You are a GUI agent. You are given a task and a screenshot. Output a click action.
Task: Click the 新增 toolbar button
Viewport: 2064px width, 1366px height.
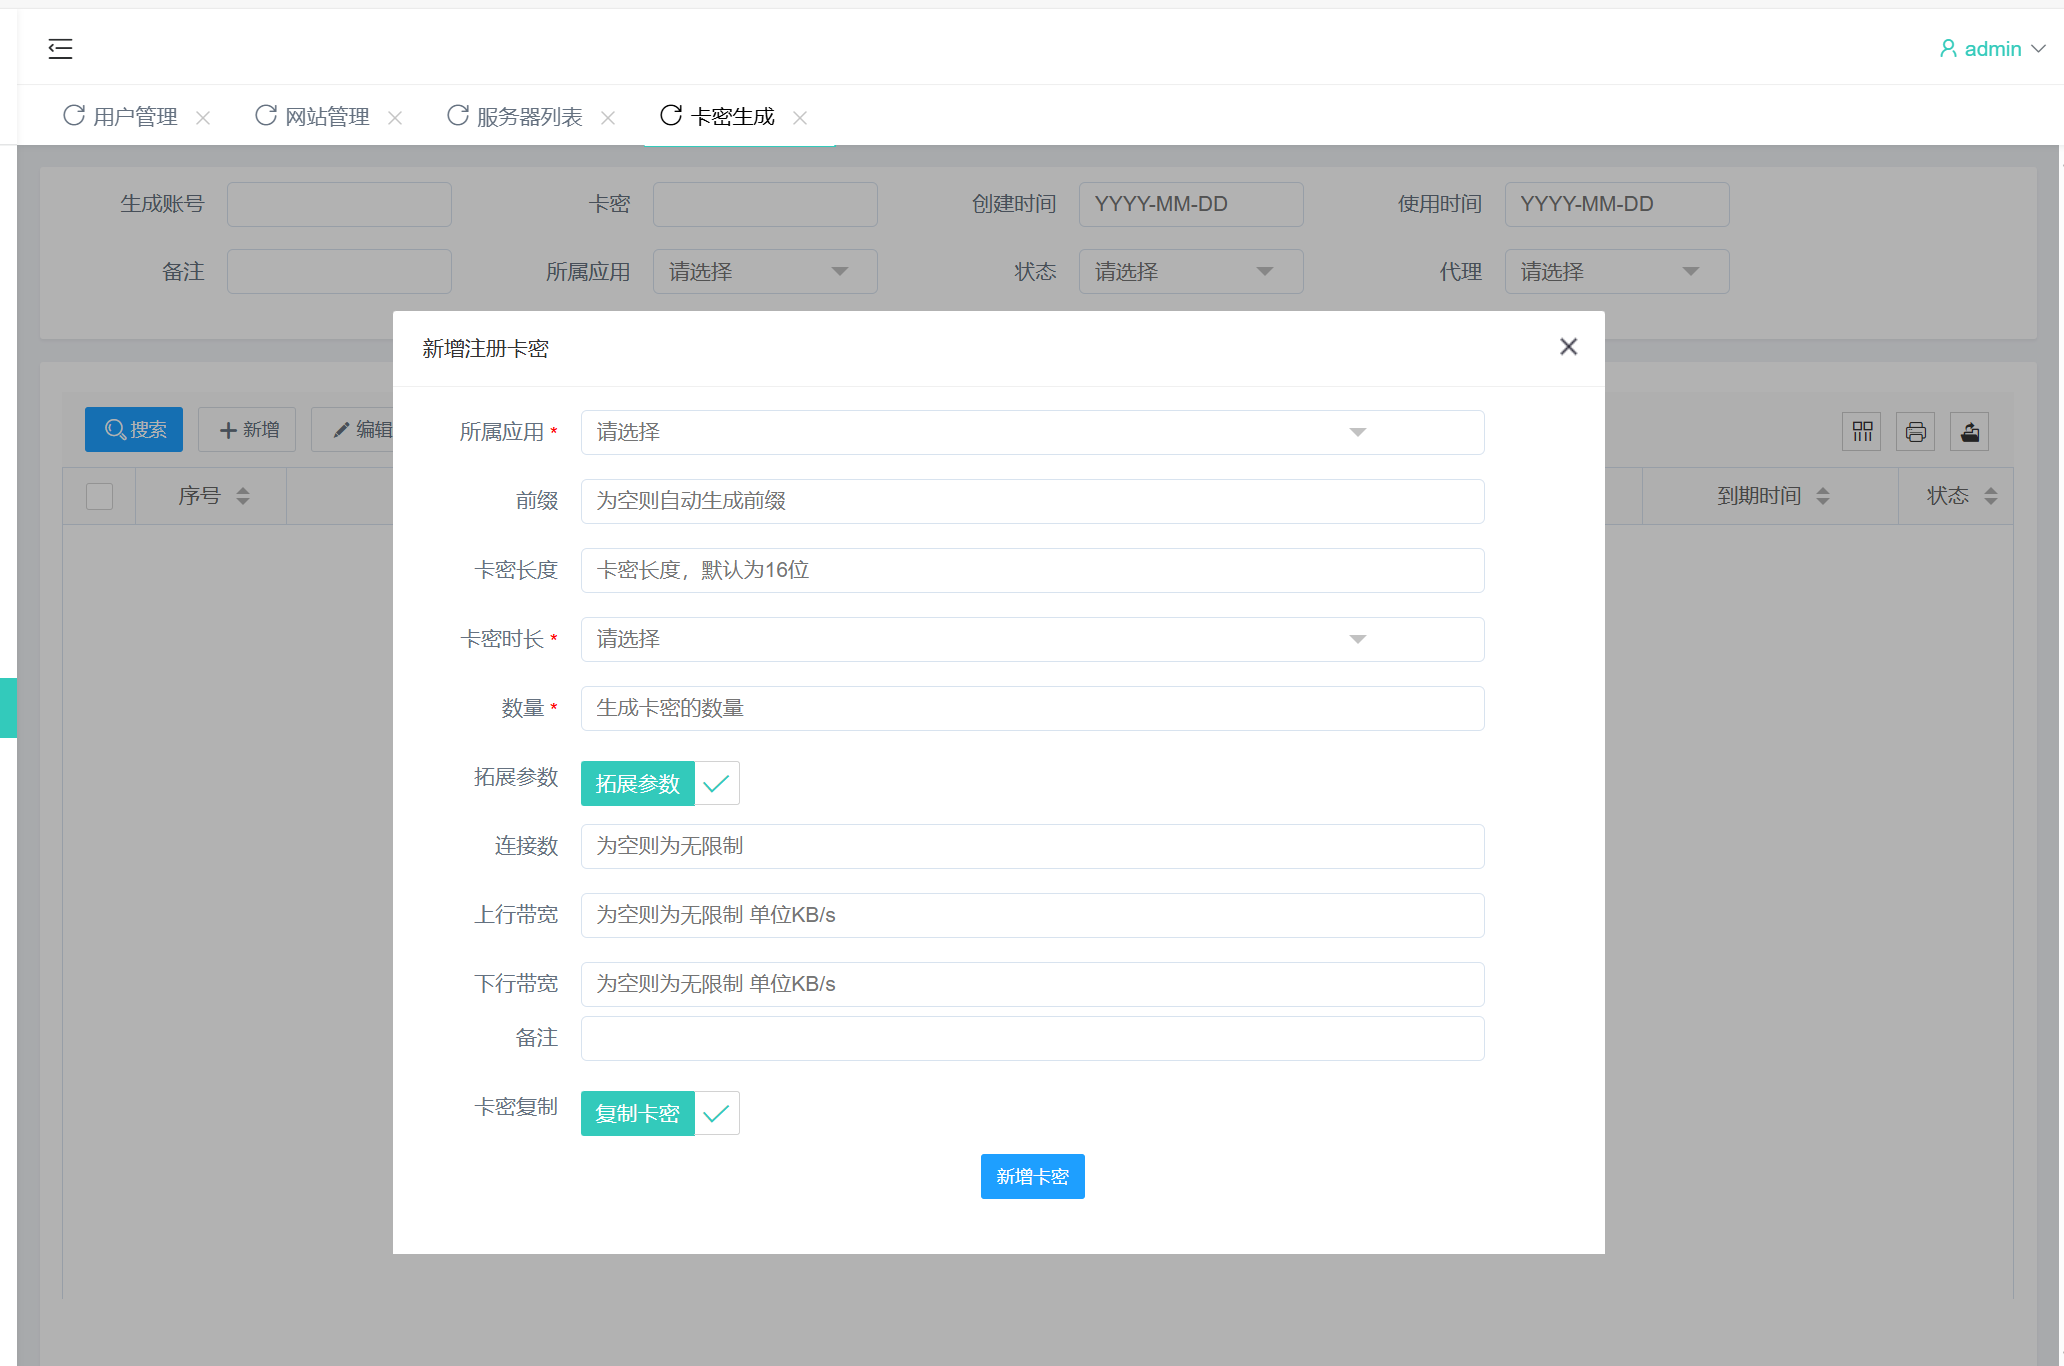pyautogui.click(x=247, y=429)
